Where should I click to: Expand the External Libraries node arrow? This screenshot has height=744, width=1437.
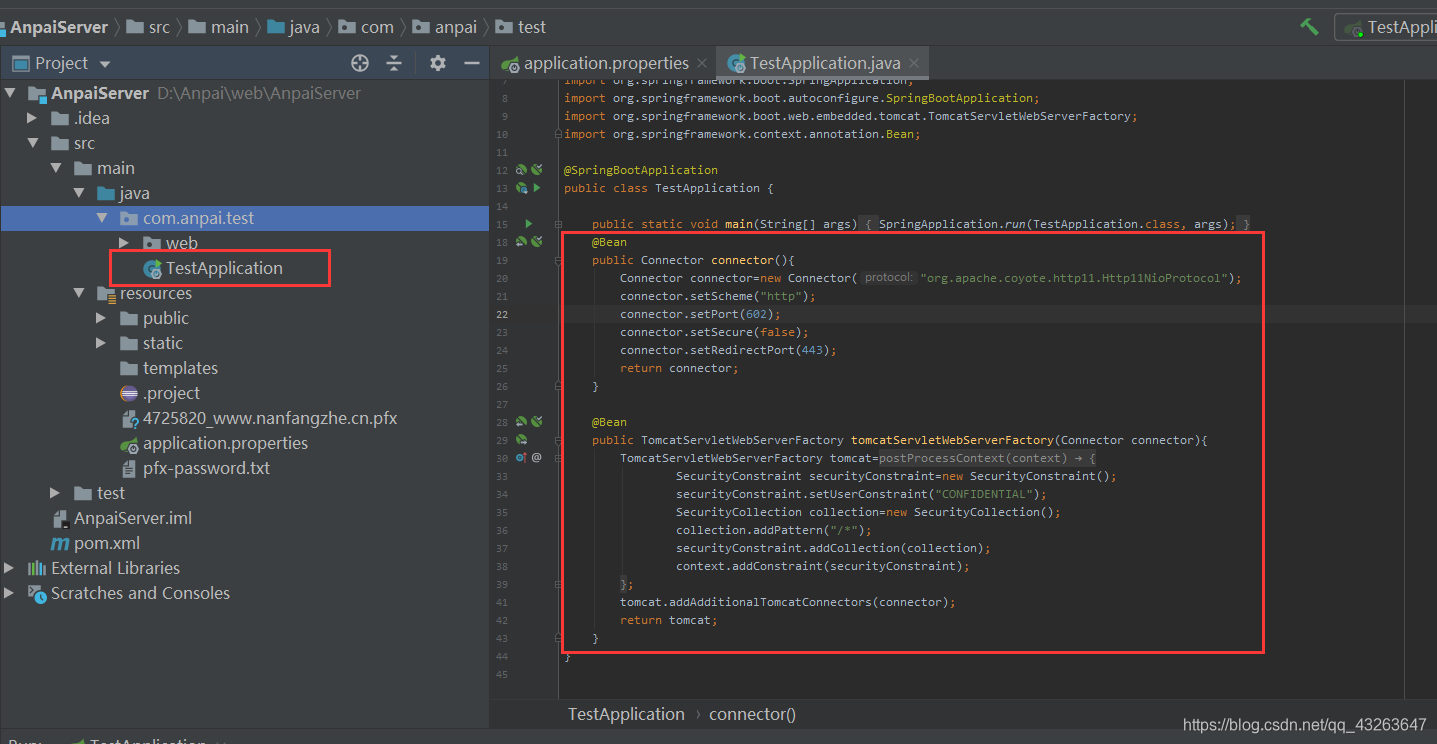tap(10, 568)
